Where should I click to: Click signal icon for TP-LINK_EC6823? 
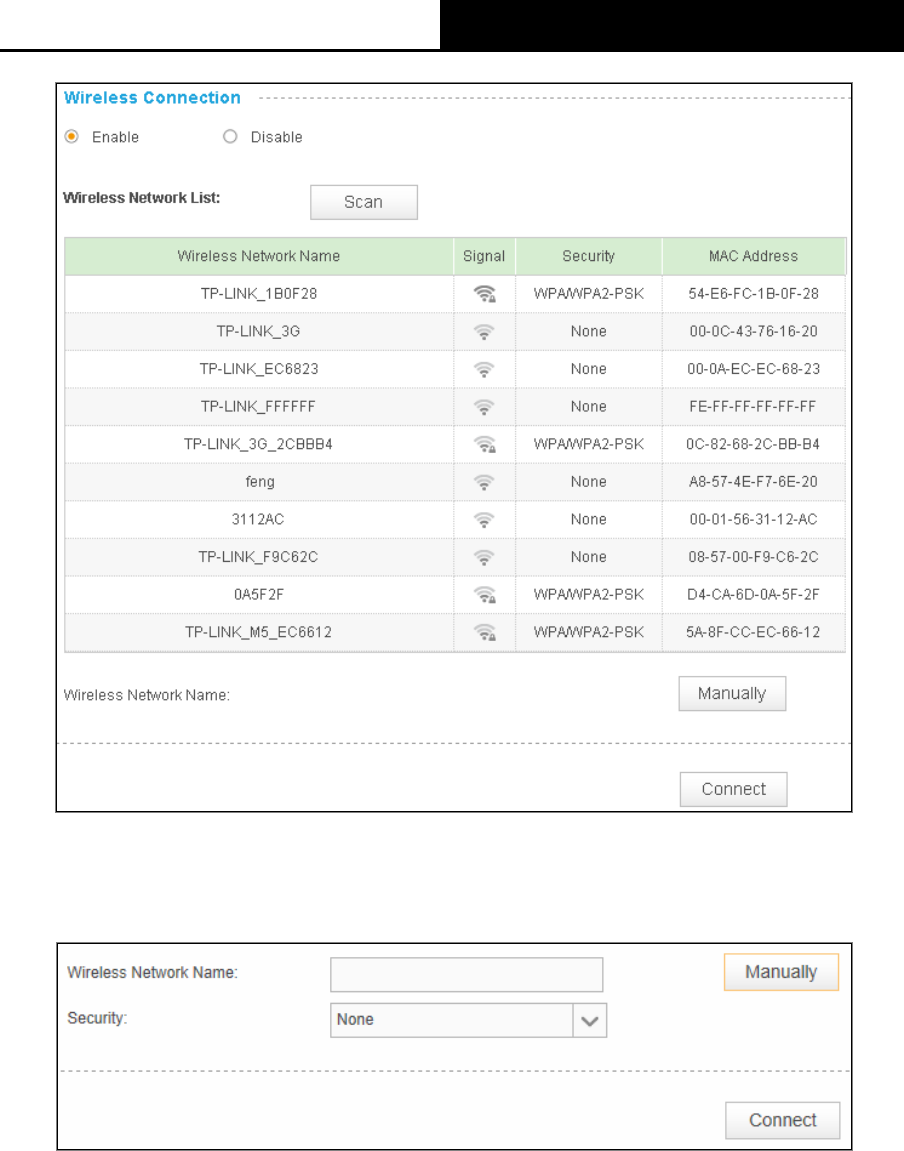pyautogui.click(x=484, y=369)
